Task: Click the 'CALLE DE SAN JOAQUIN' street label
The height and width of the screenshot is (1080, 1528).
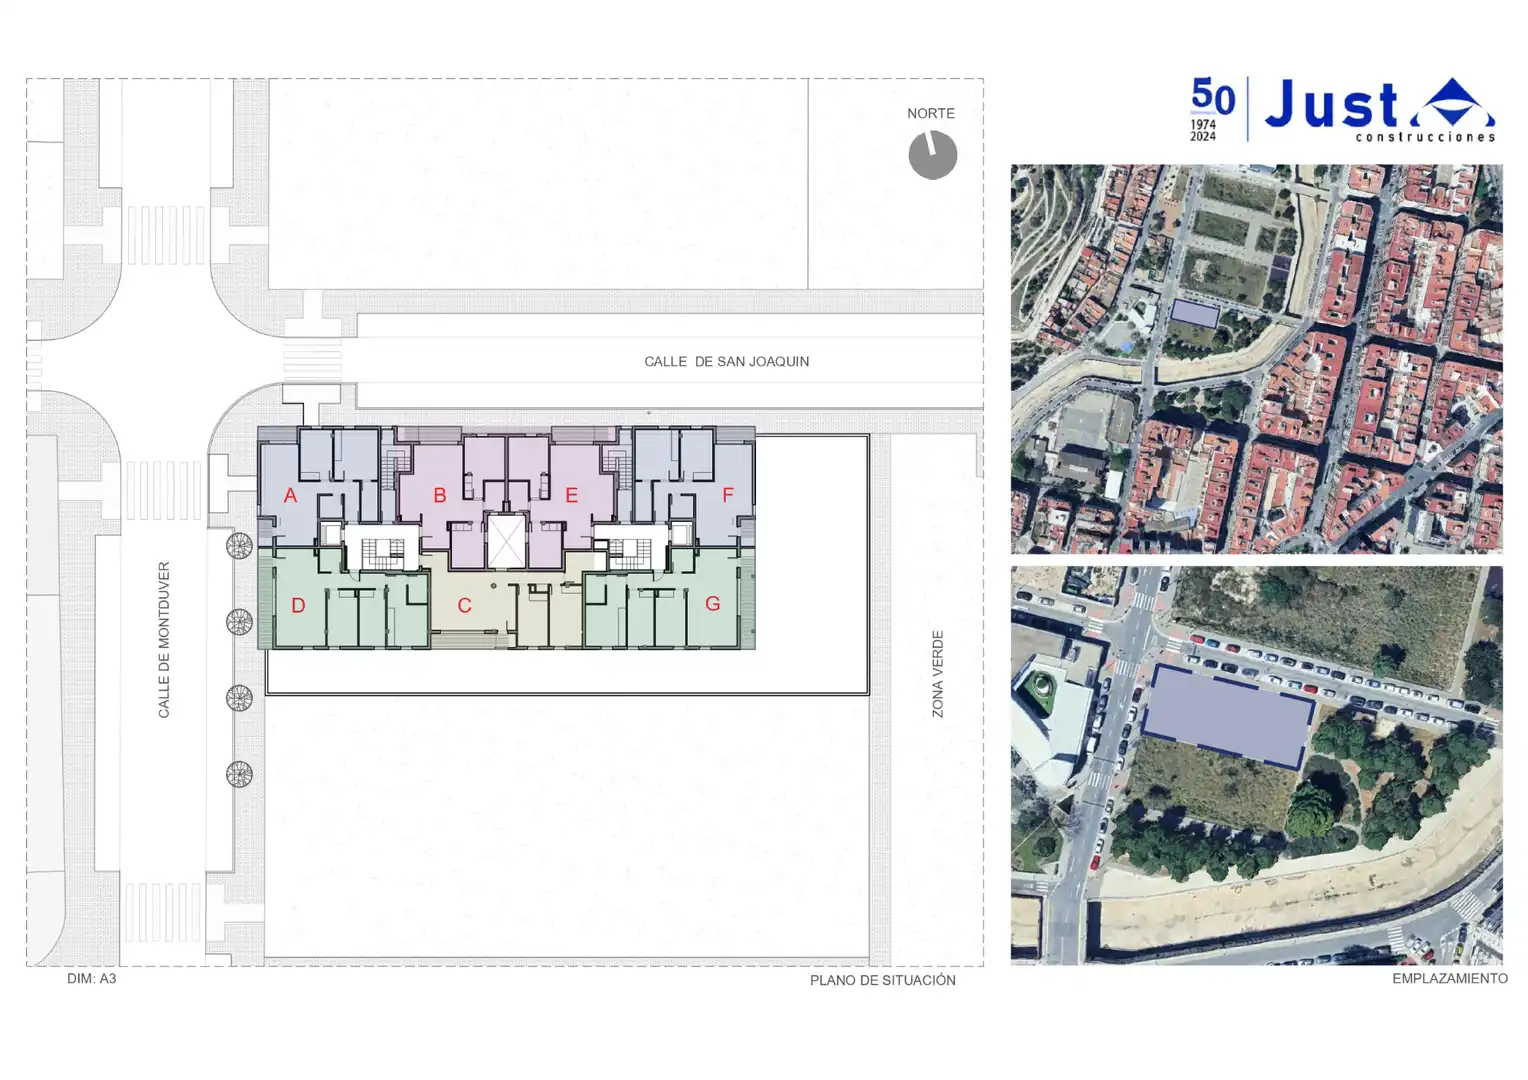Action: pyautogui.click(x=727, y=362)
